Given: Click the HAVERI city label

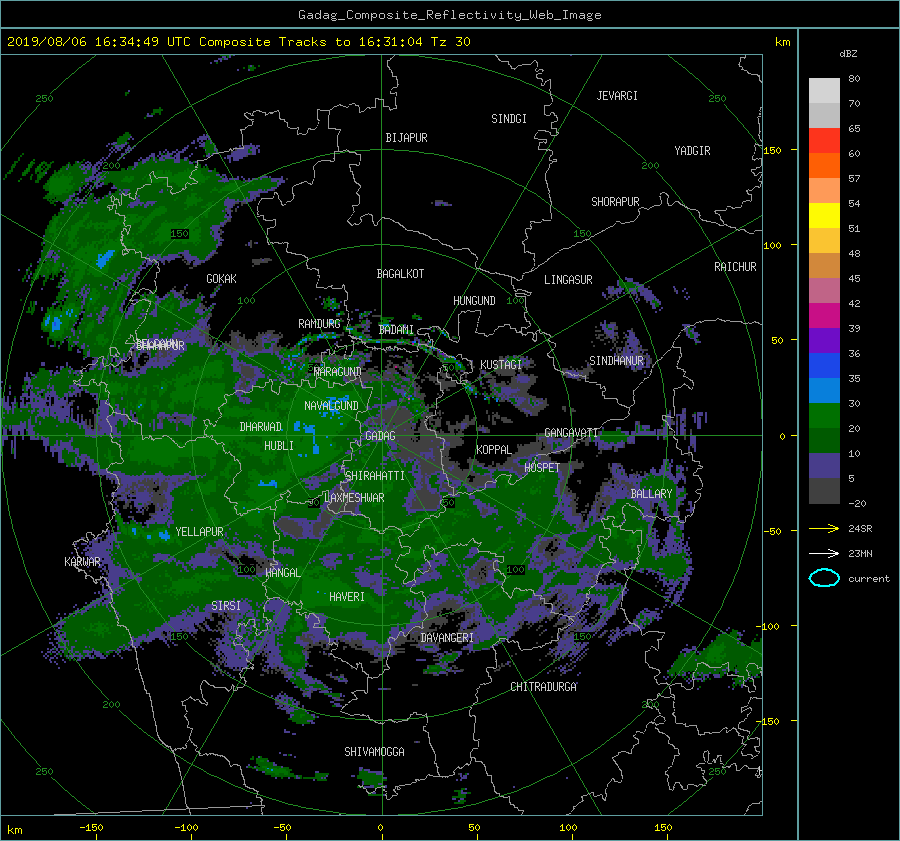Looking at the screenshot, I should (347, 597).
